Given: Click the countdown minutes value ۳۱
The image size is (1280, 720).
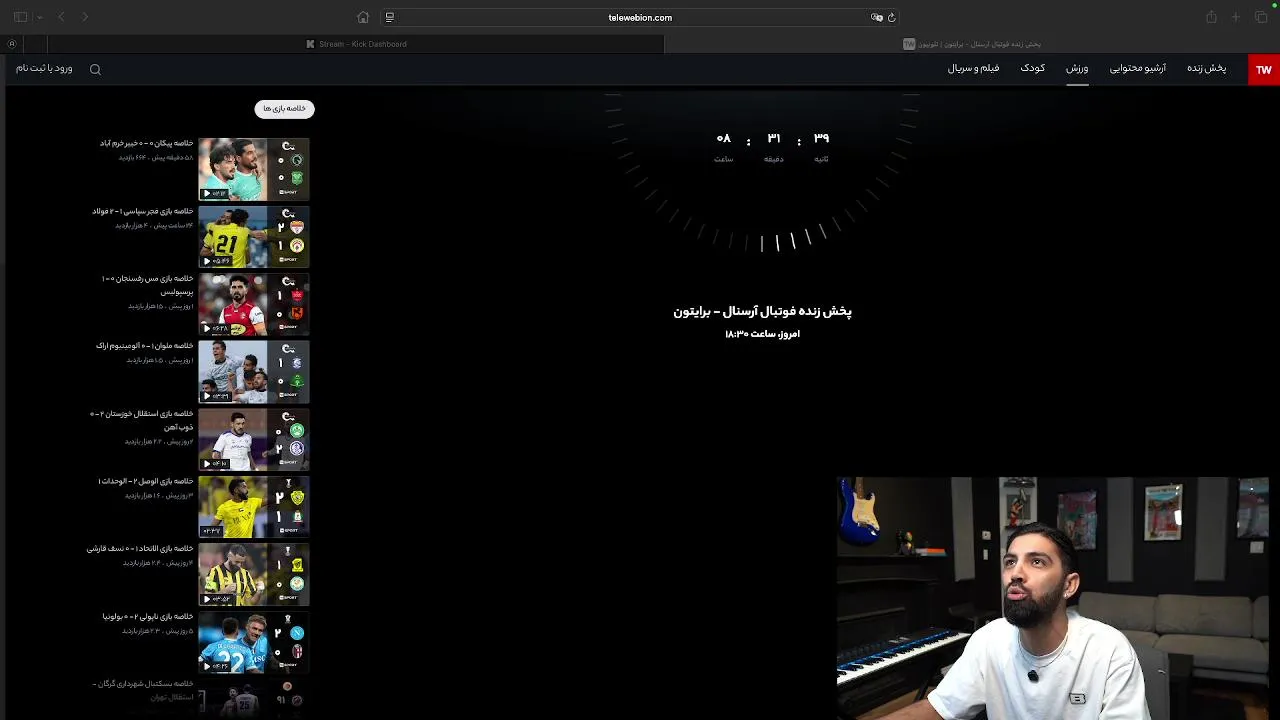Looking at the screenshot, I should tap(773, 138).
